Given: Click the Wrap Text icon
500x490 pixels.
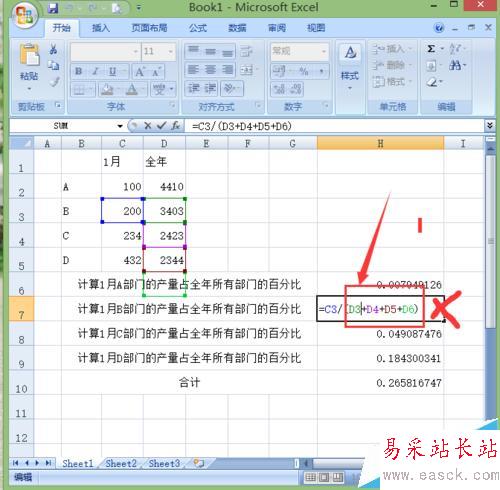Looking at the screenshot, I should coord(246,51).
